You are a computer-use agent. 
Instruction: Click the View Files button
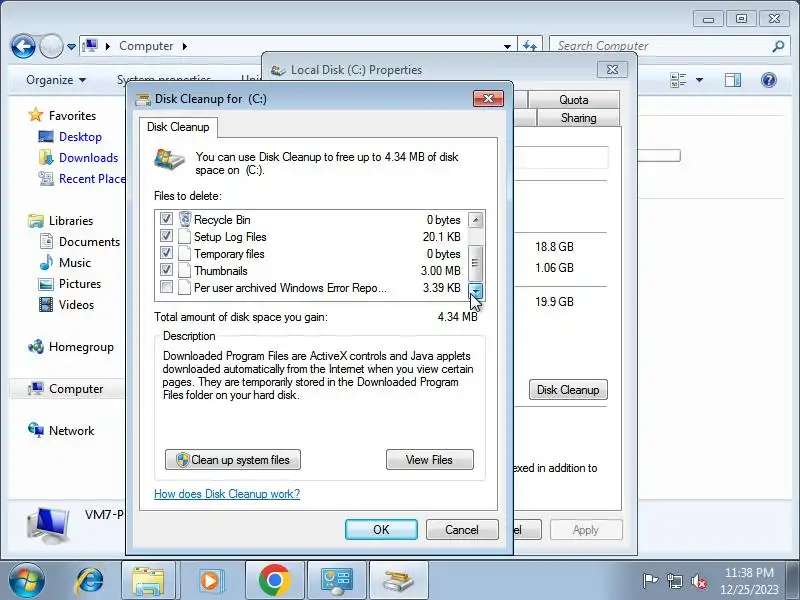[x=430, y=460]
